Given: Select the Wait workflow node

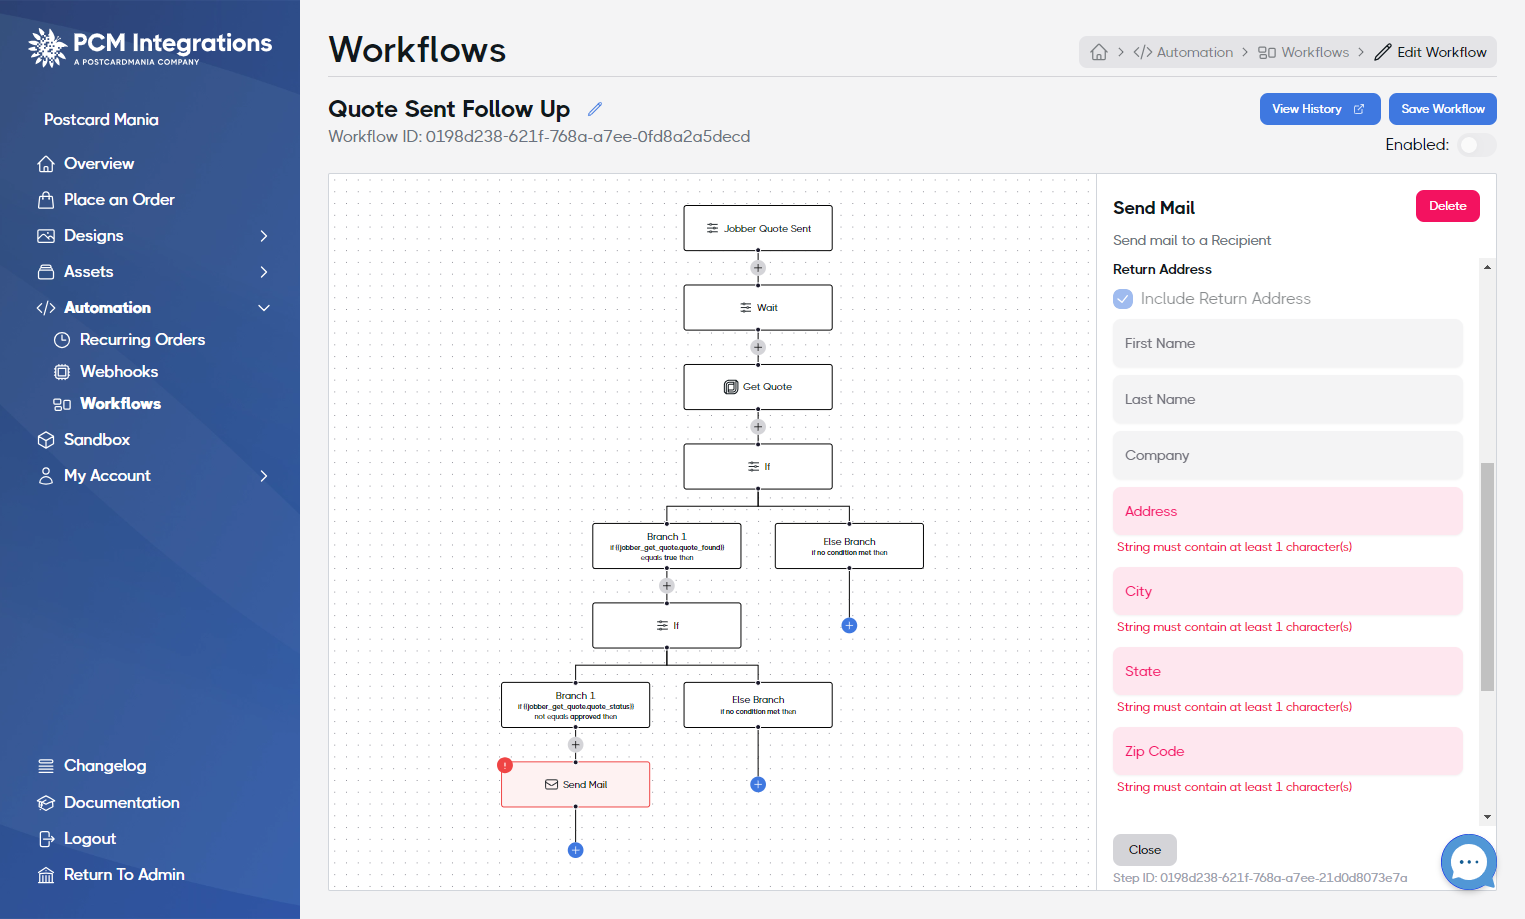Looking at the screenshot, I should click(758, 308).
